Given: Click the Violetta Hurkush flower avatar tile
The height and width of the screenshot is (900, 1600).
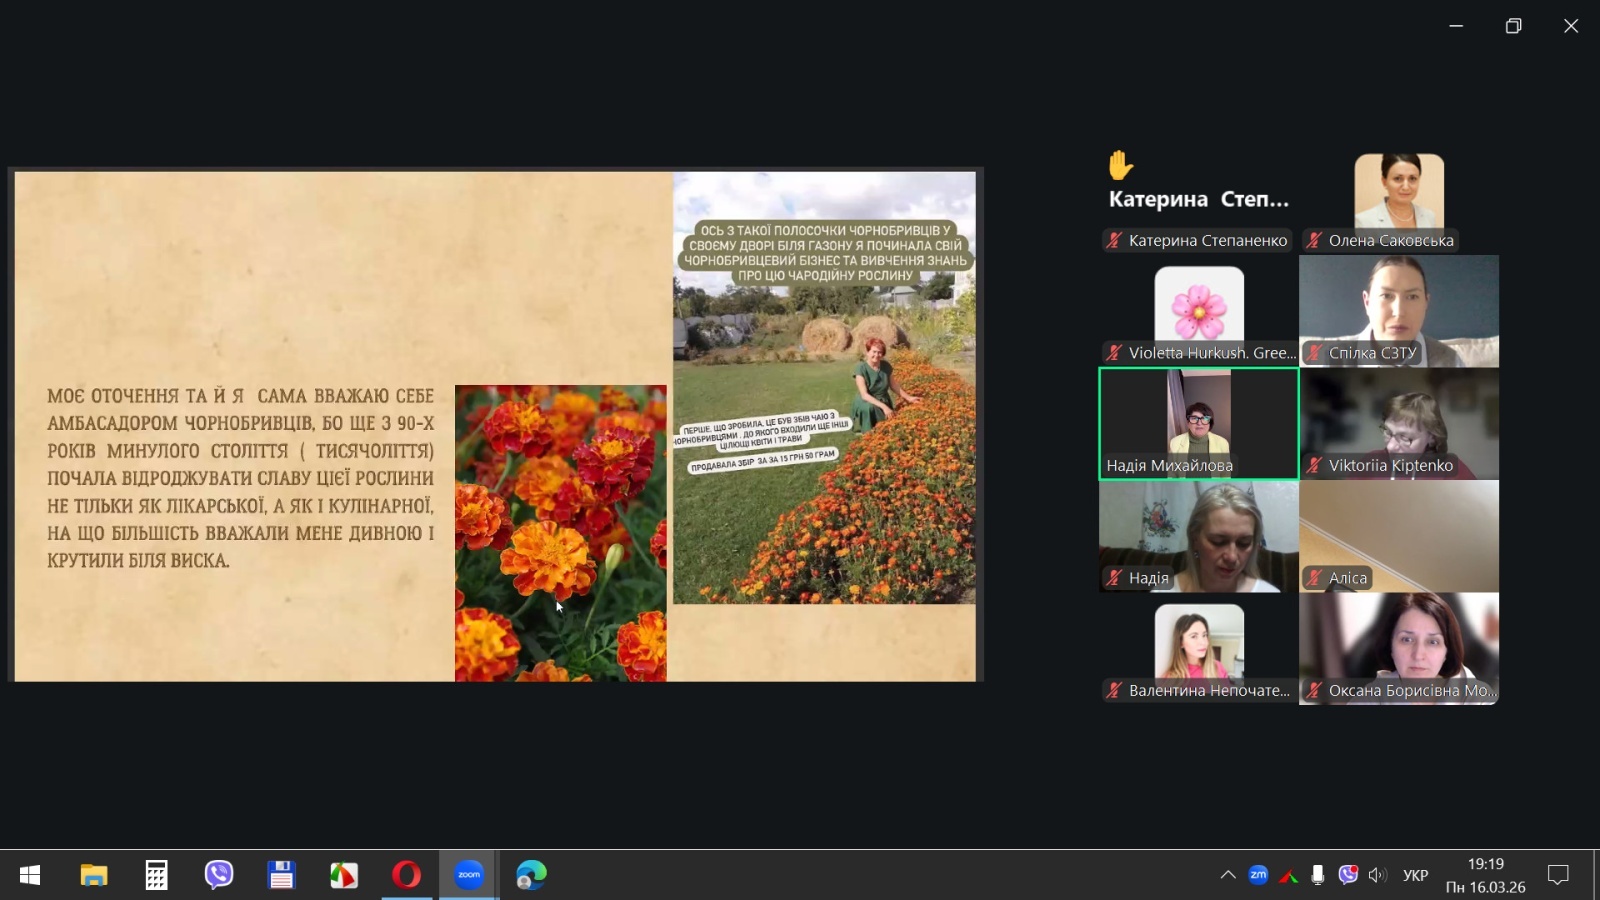Looking at the screenshot, I should 1198,305.
